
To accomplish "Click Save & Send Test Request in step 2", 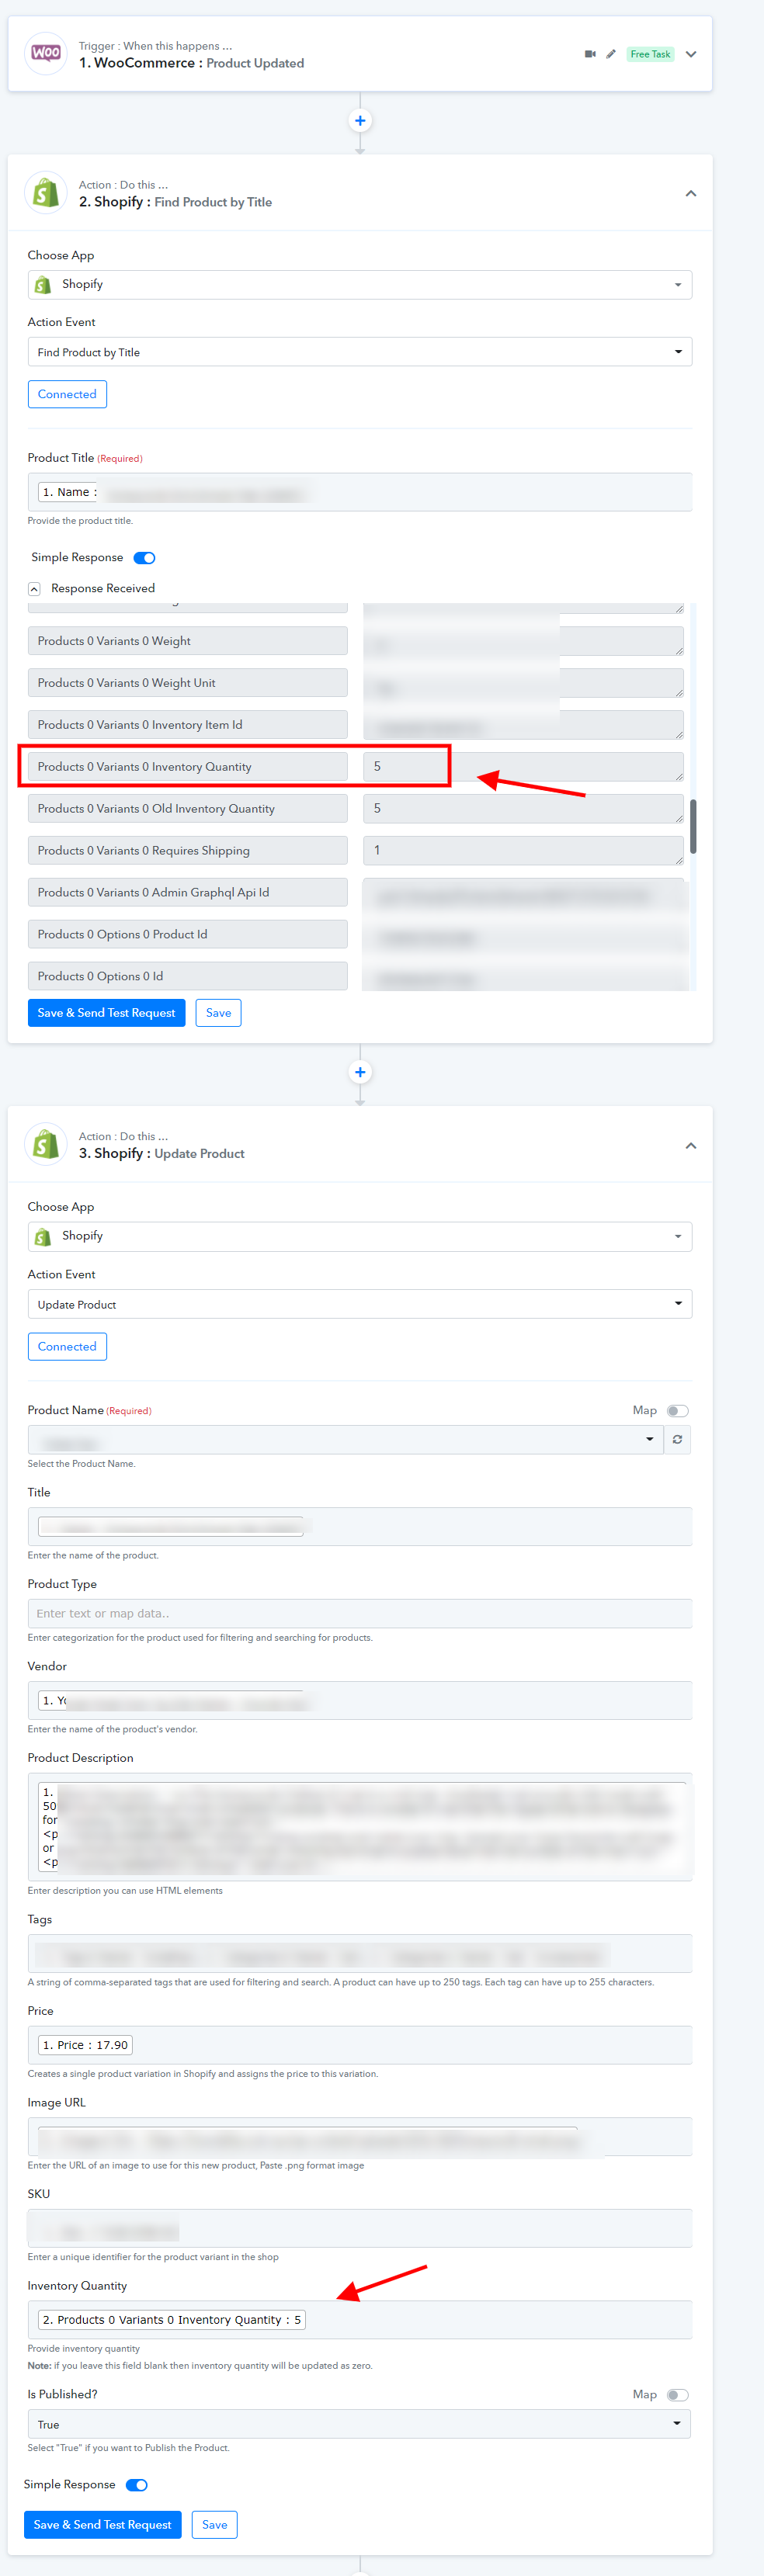I will click(x=107, y=1013).
